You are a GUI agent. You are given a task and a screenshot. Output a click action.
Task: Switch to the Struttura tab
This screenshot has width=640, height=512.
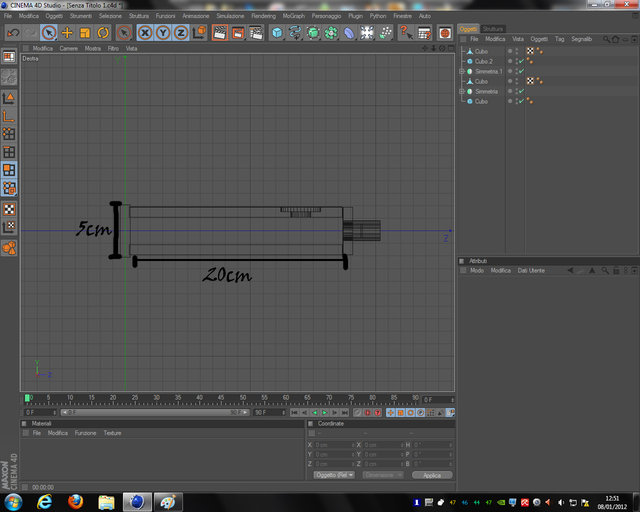tap(493, 29)
